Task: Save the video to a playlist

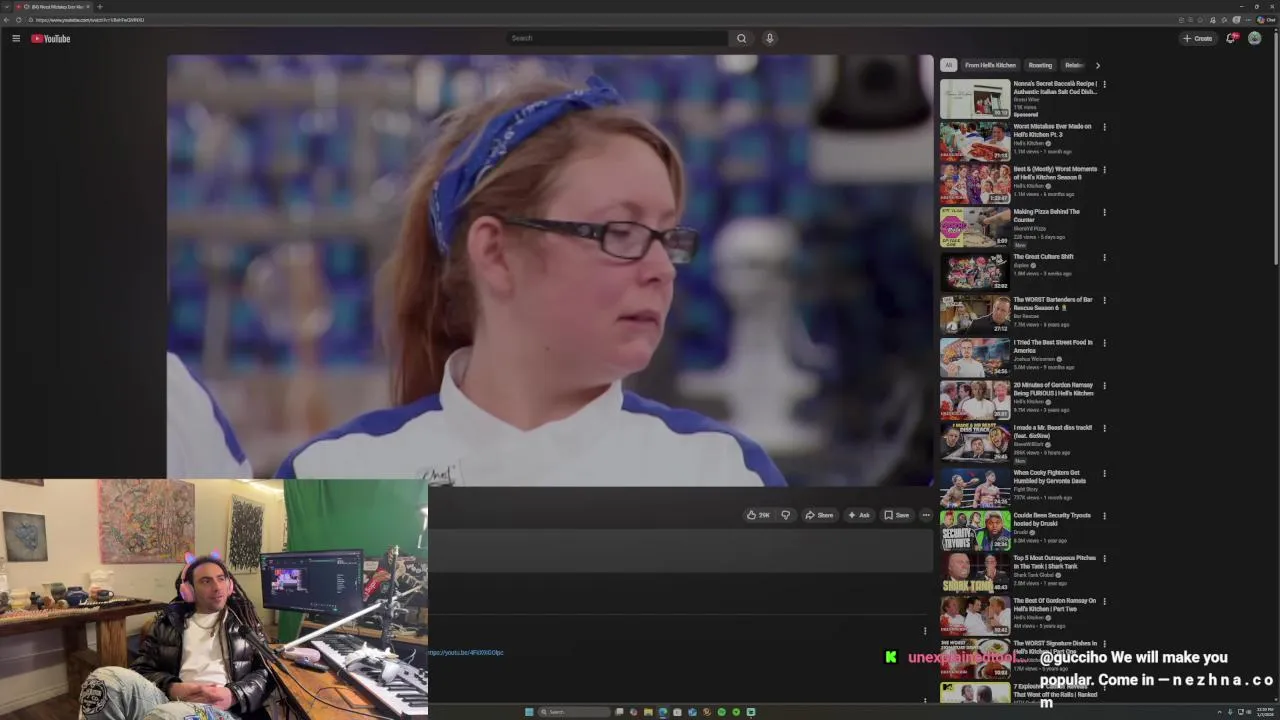Action: click(897, 515)
